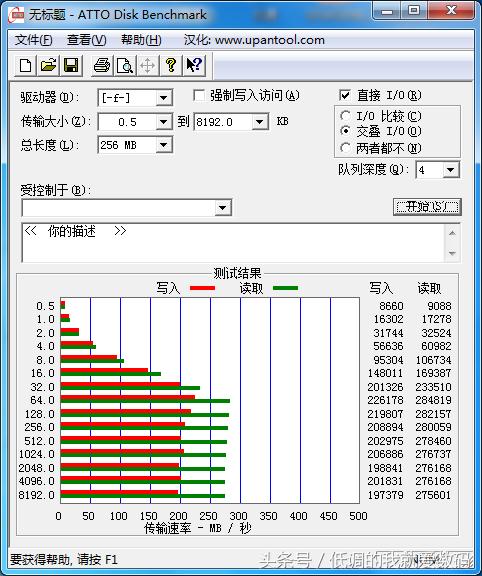Viewport: 482px width, 576px height.
Task: Close the ATTO Disk Benchmark window
Action: 451,11
